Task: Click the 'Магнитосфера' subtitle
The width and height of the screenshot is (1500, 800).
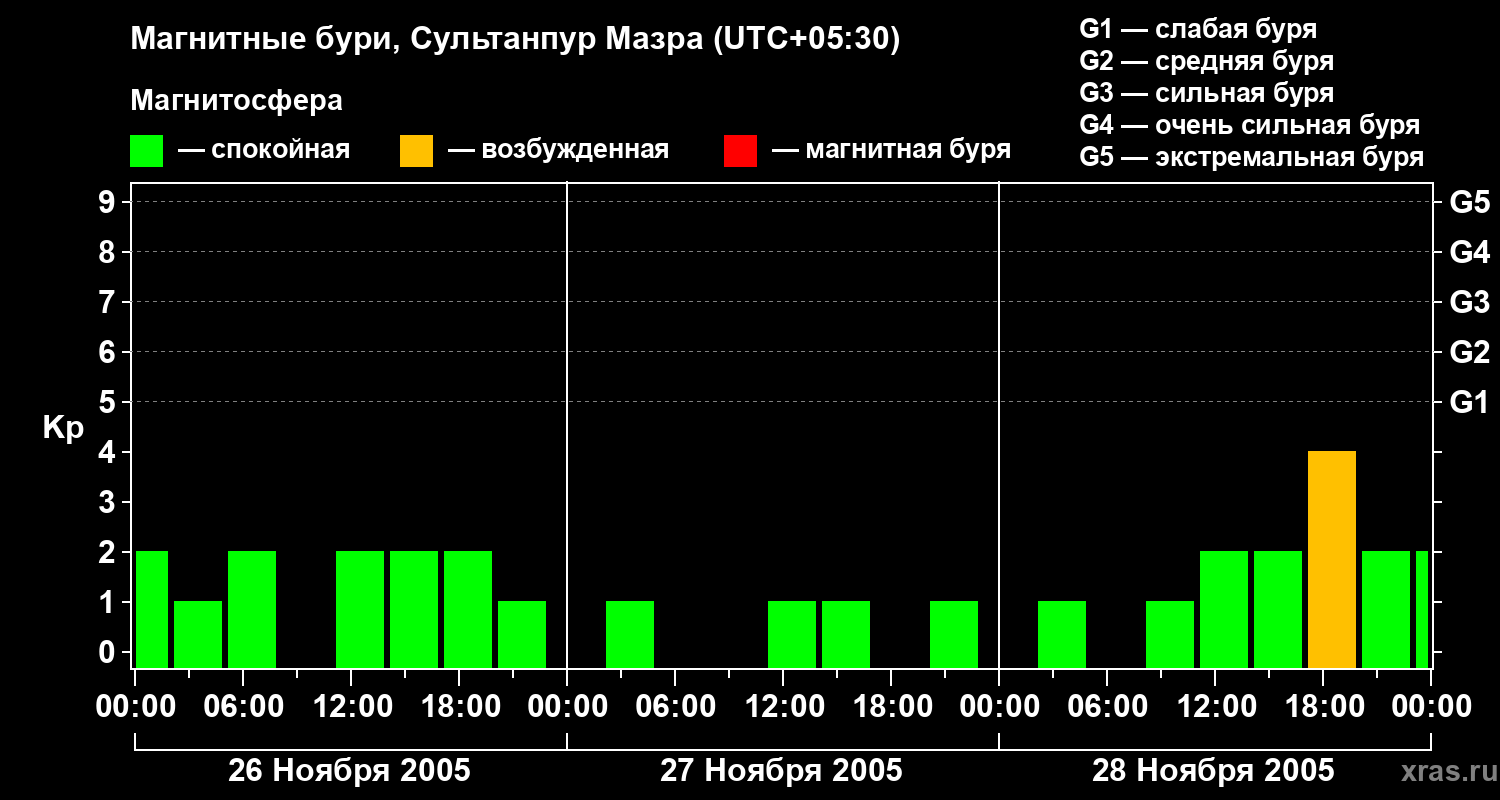Action: coord(236,101)
